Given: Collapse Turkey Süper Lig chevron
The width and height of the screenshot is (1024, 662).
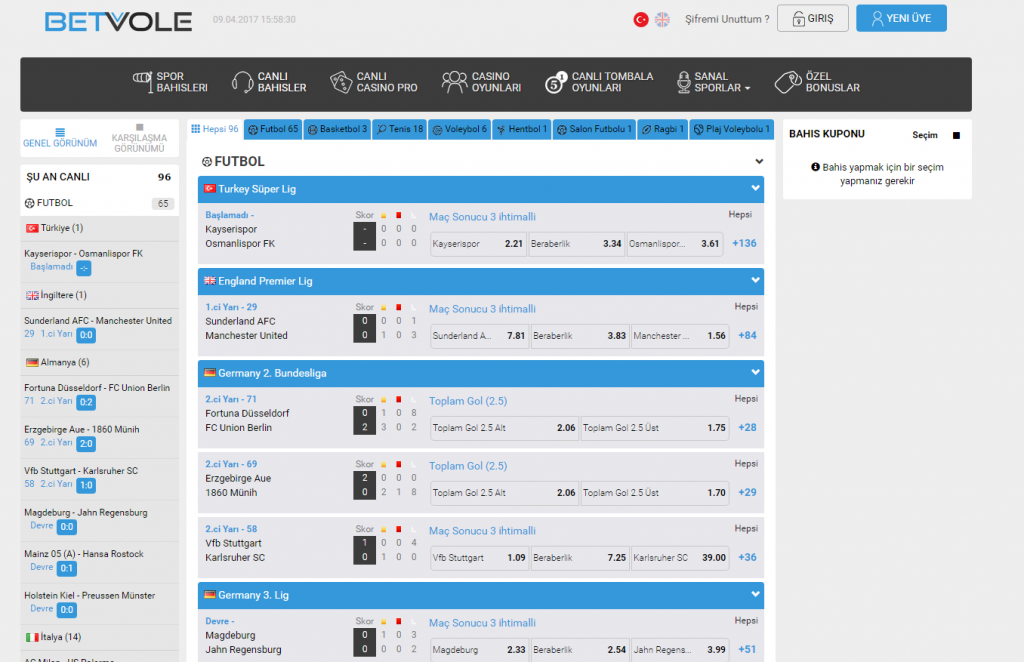Looking at the screenshot, I should [x=756, y=189].
